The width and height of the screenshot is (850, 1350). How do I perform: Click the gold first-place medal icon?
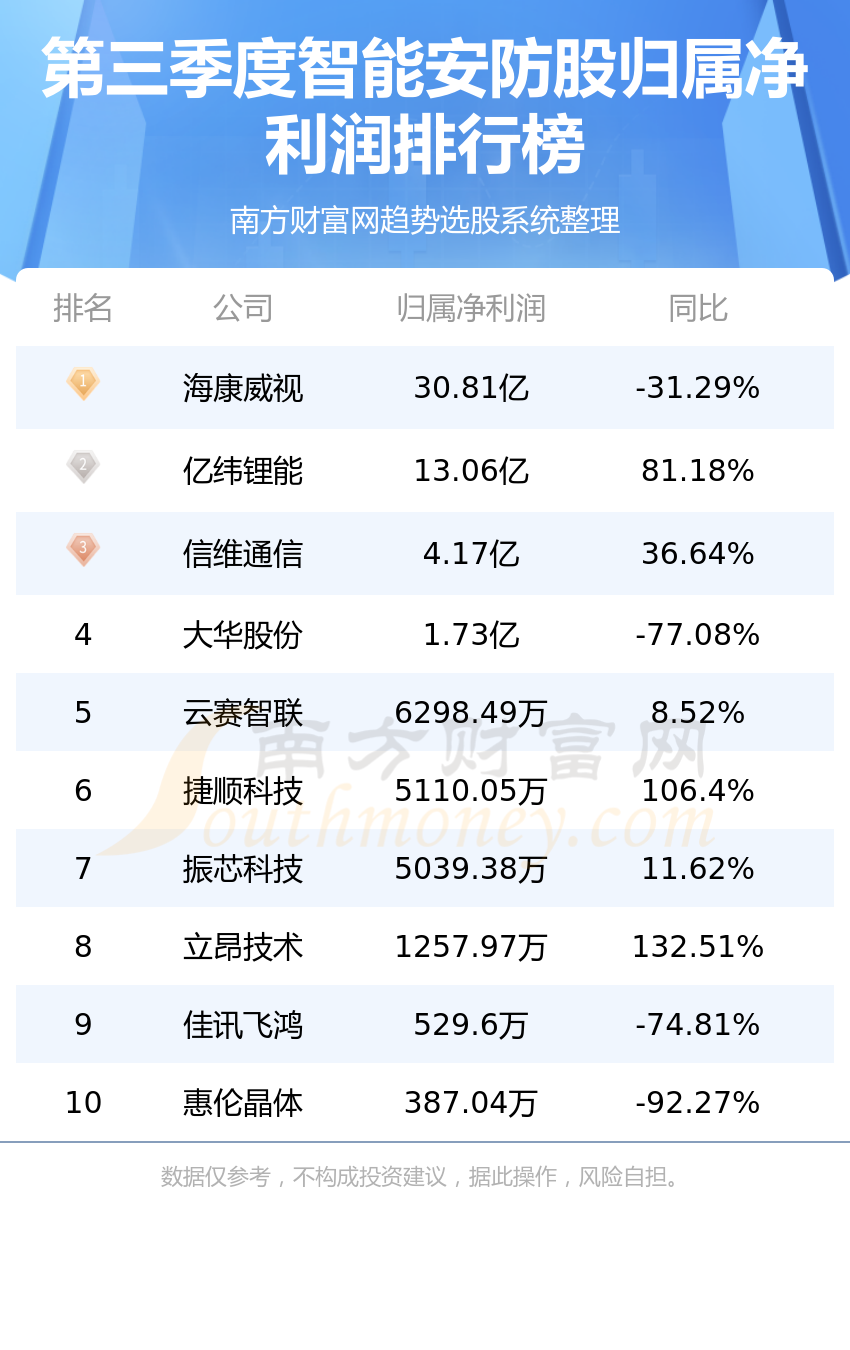pos(83,384)
